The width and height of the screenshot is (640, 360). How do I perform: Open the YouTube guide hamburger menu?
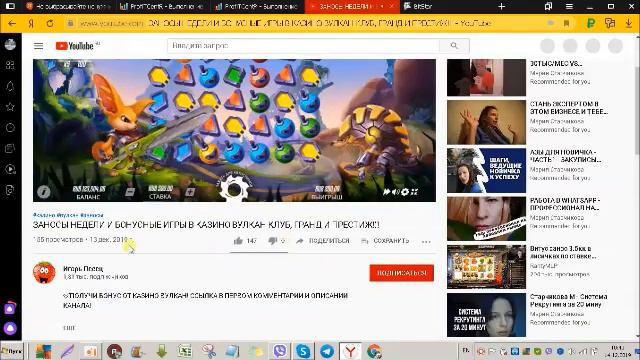(x=38, y=46)
